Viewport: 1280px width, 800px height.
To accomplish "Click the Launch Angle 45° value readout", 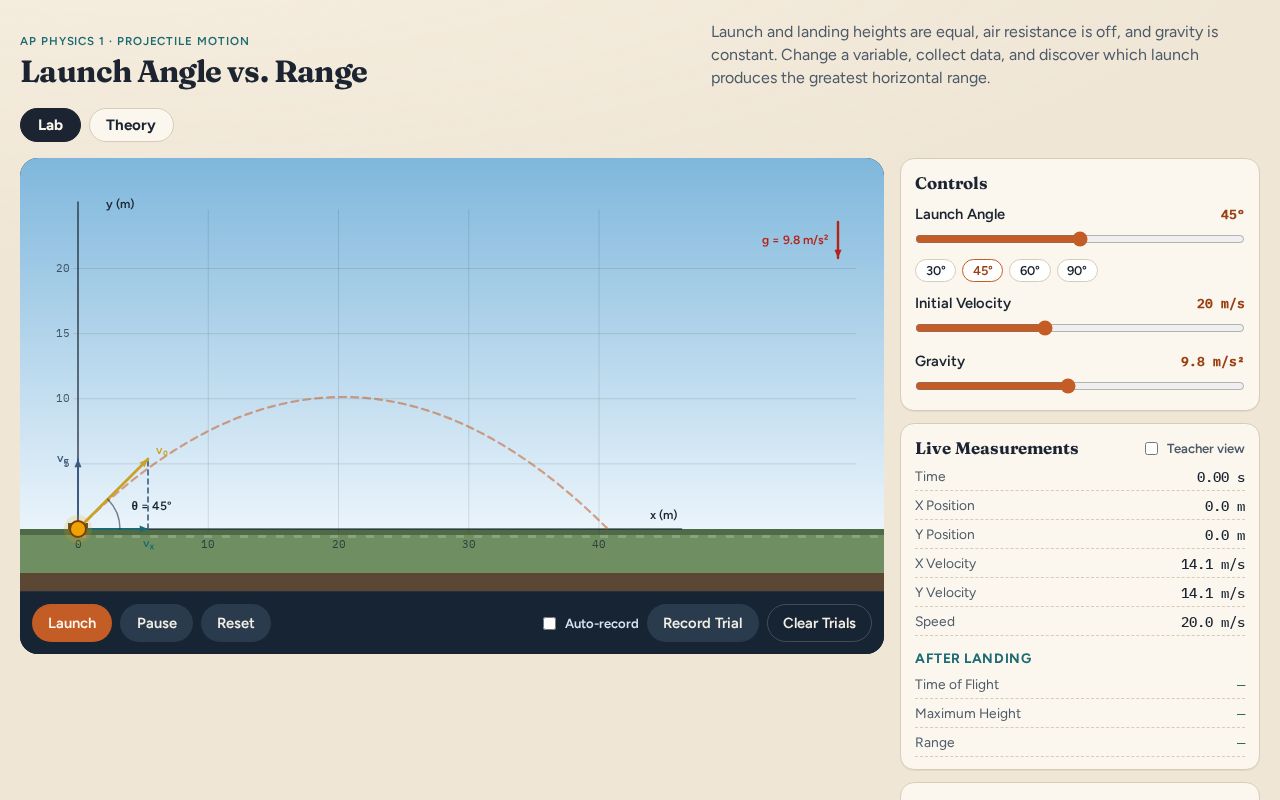I will tap(1232, 215).
